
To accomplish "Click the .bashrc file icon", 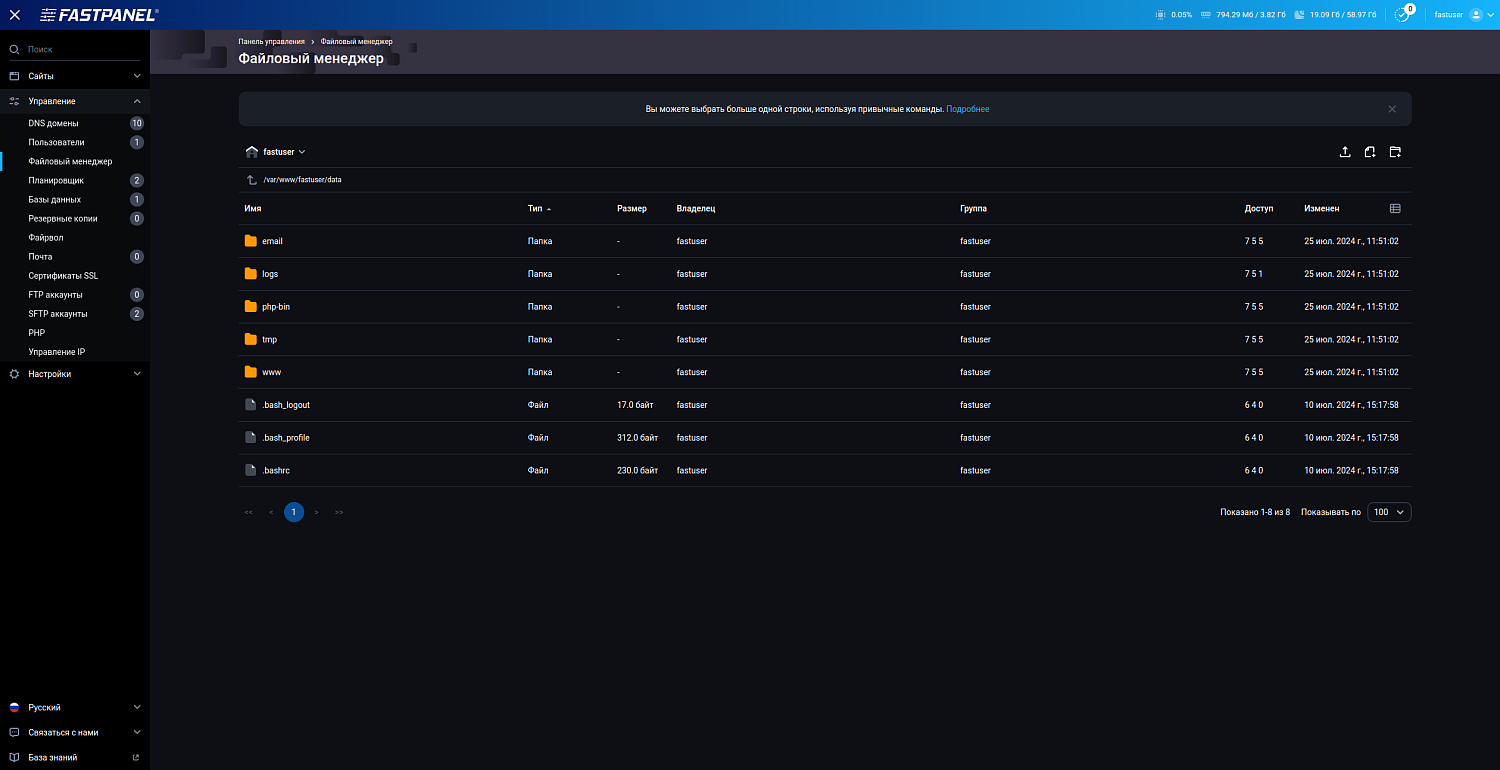I will [x=251, y=470].
